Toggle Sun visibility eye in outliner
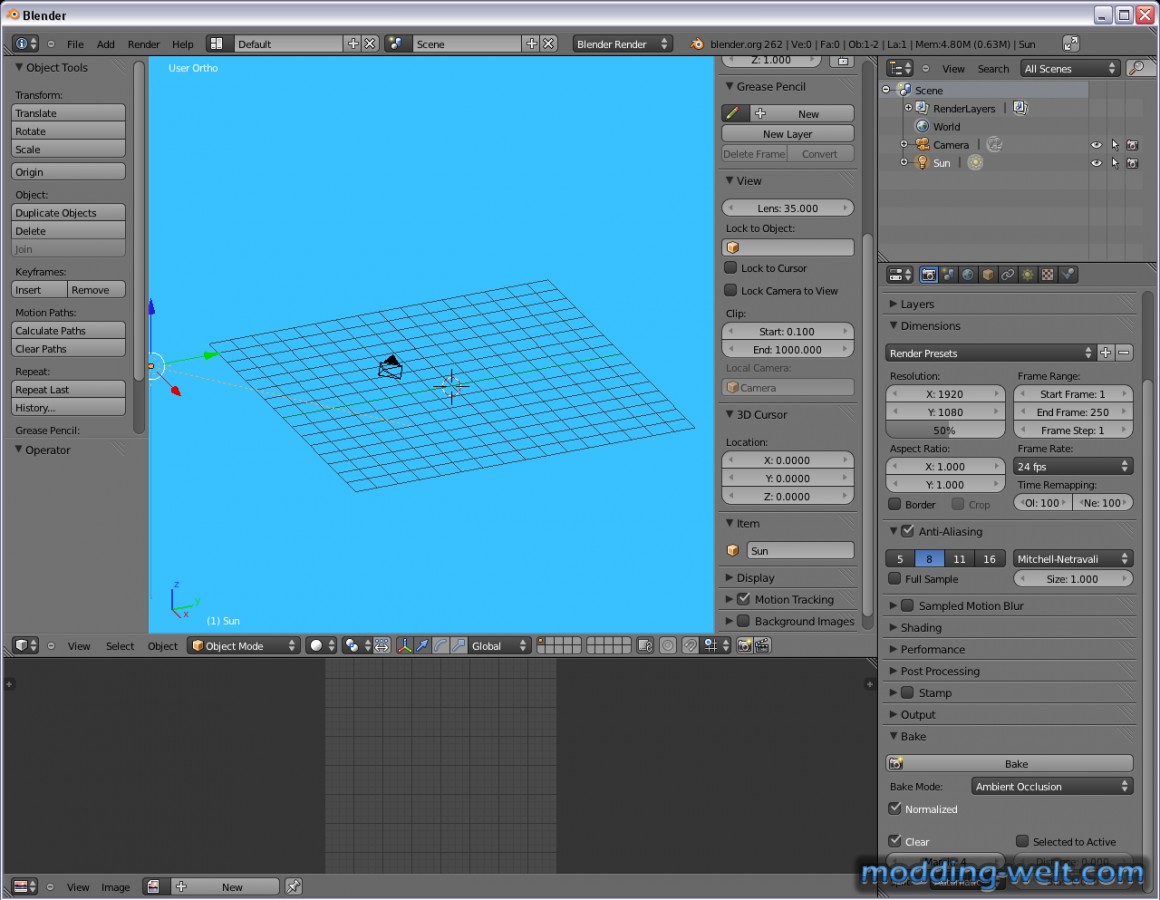The height and width of the screenshot is (900, 1160). [x=1096, y=163]
